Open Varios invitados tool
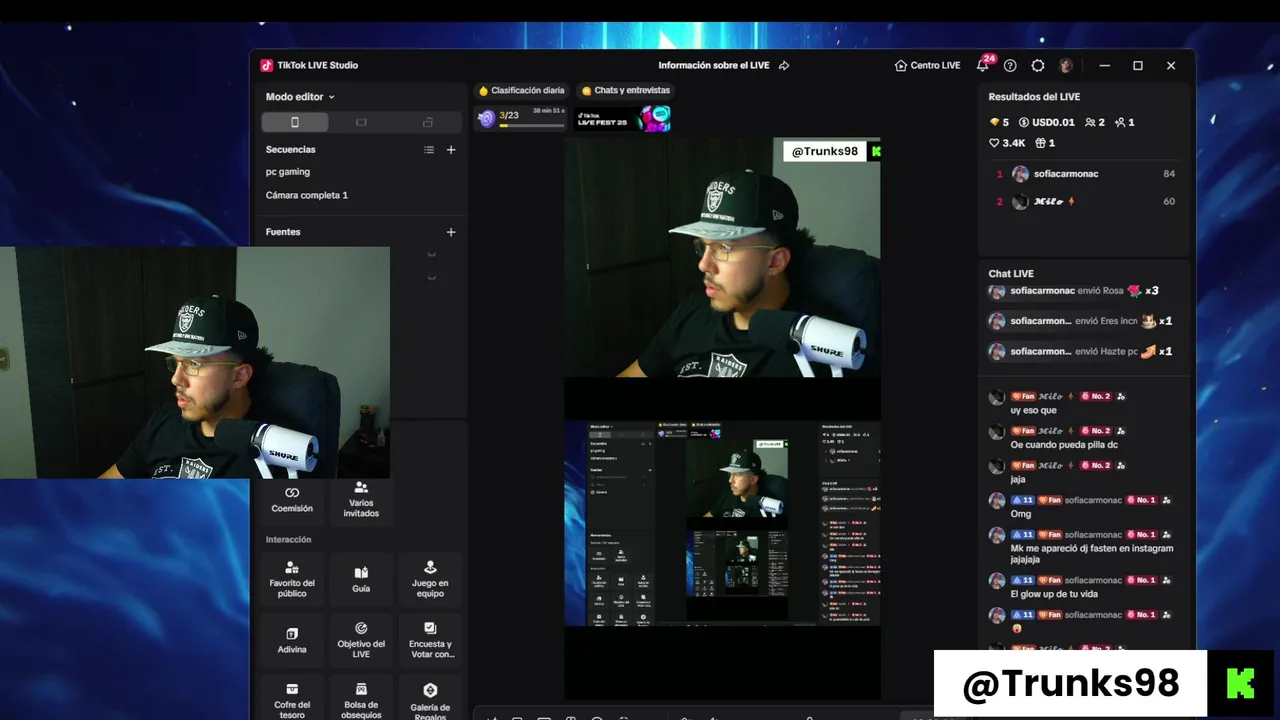The height and width of the screenshot is (720, 1280). coord(361,501)
